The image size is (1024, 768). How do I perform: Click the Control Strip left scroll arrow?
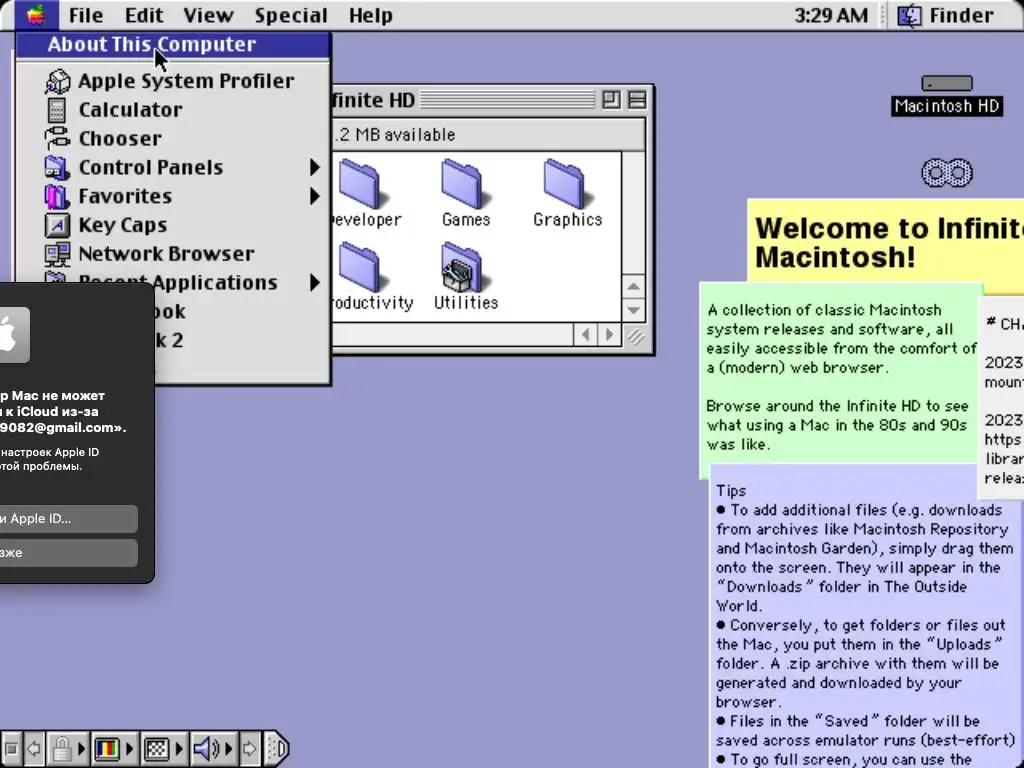click(x=35, y=748)
